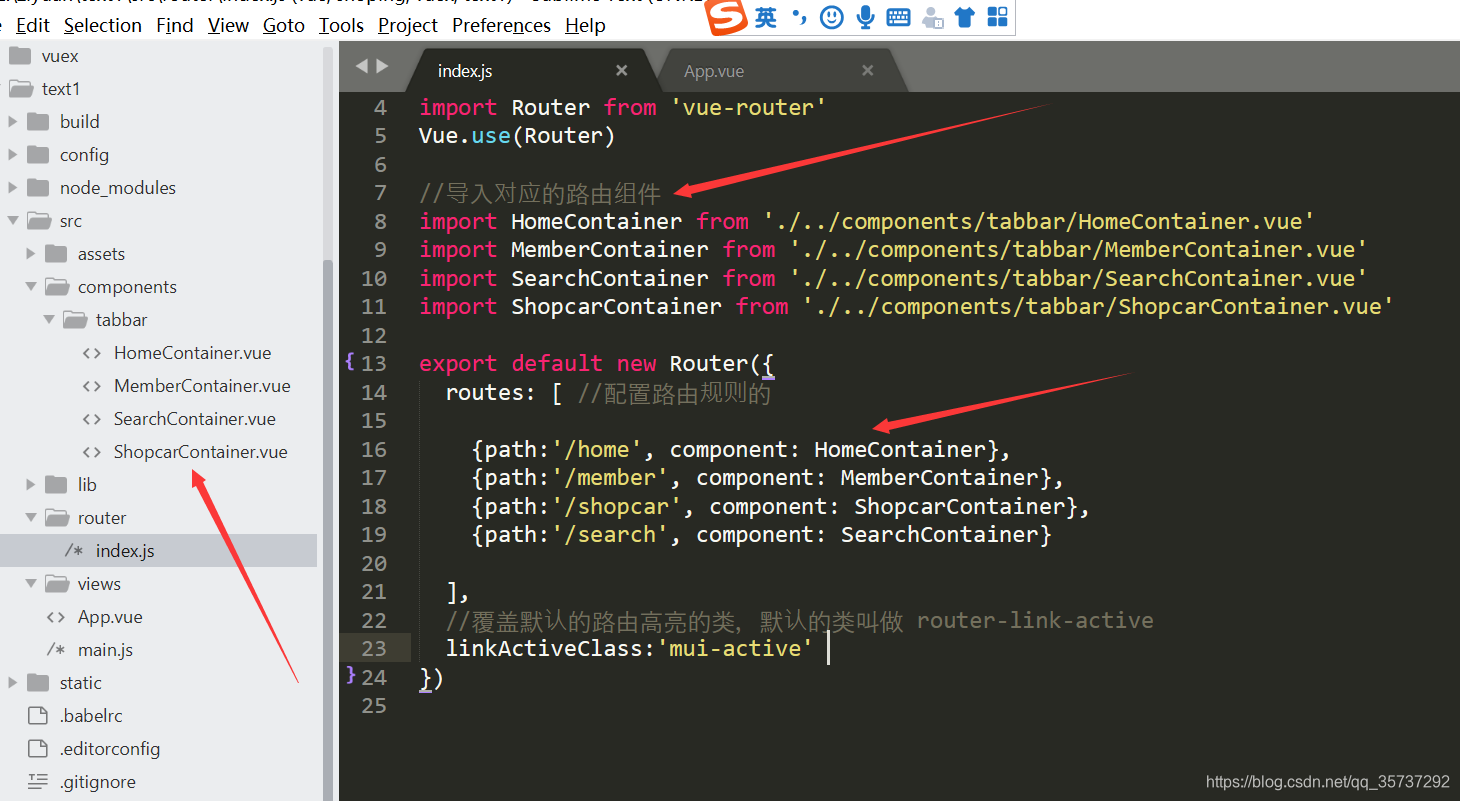Open the .editorconfig file
This screenshot has width=1460, height=801.
click(110, 749)
